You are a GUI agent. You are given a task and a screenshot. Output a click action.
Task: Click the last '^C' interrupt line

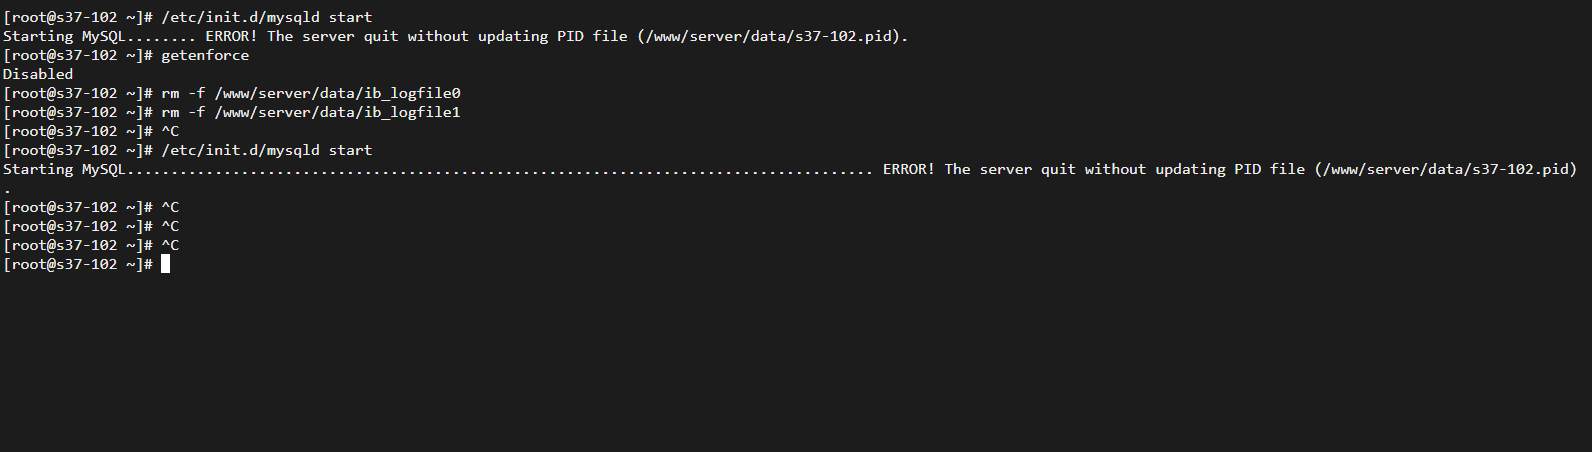pos(170,245)
